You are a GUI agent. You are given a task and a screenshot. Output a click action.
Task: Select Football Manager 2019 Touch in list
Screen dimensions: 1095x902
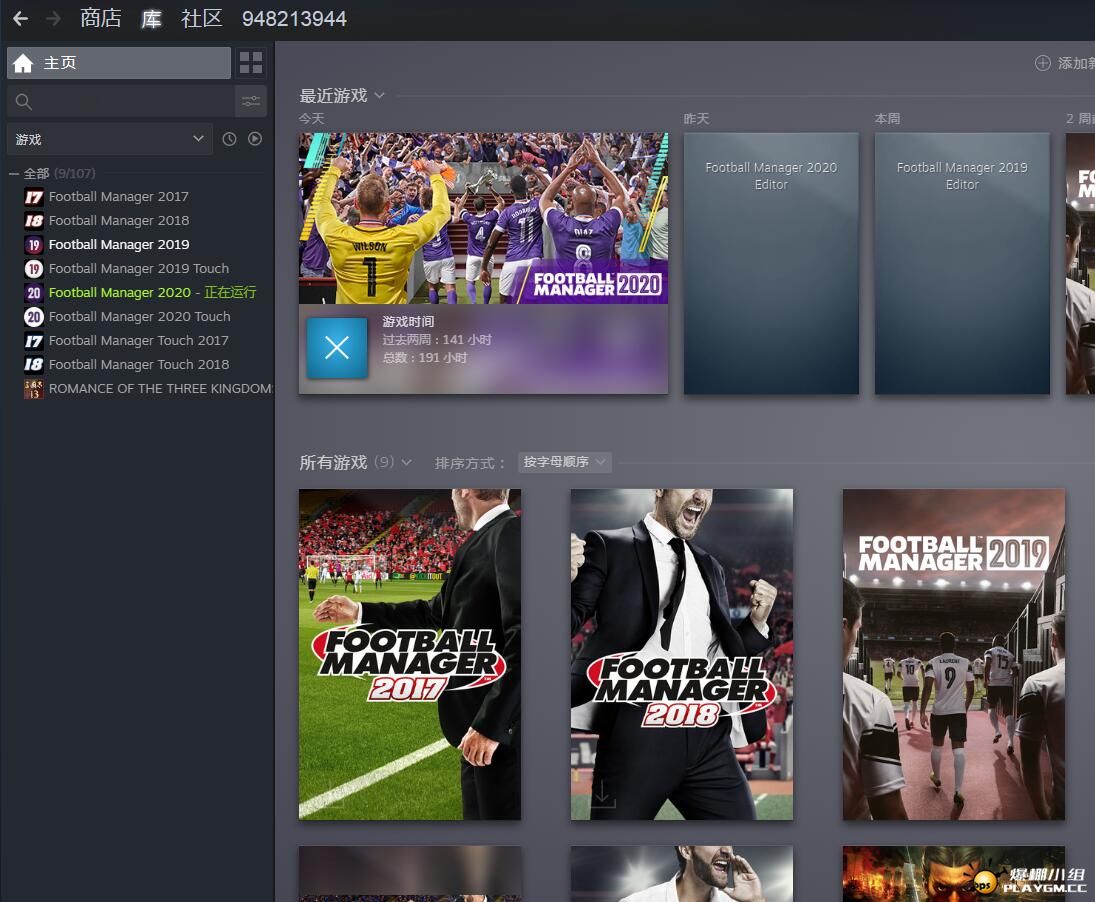(138, 268)
